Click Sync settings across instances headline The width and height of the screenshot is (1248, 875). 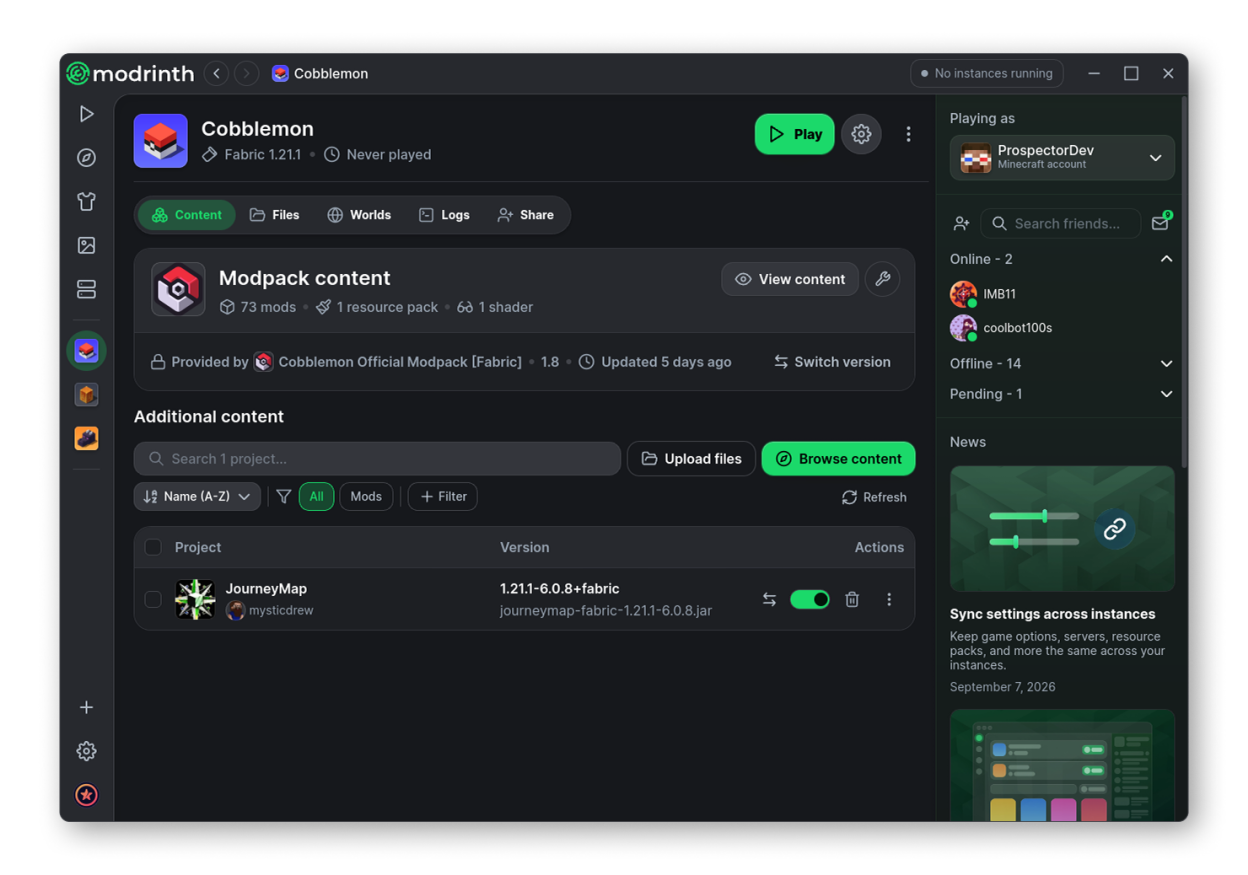[1052, 614]
